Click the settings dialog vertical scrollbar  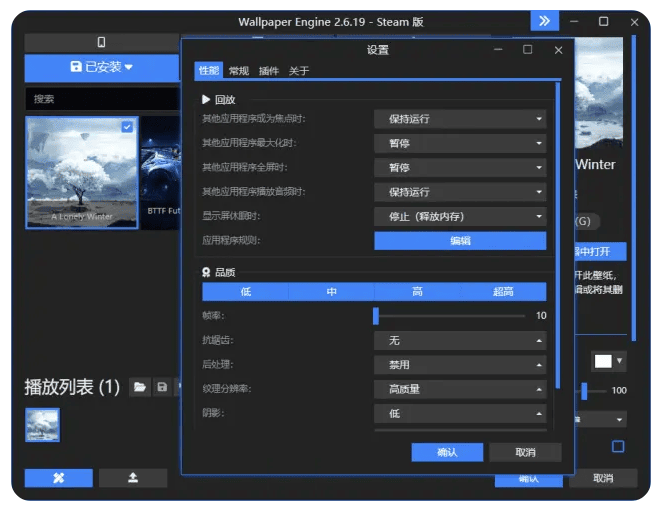[x=557, y=236]
